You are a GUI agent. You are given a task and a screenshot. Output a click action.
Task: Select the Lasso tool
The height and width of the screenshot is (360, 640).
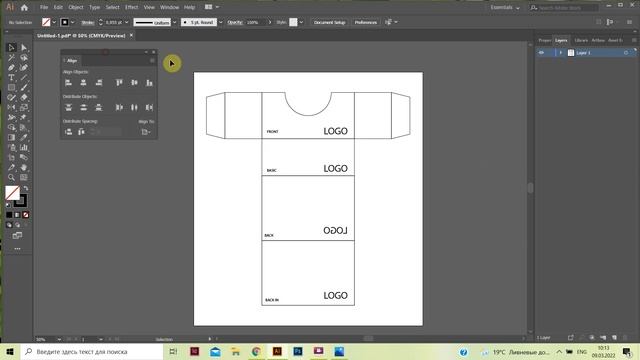click(24, 58)
